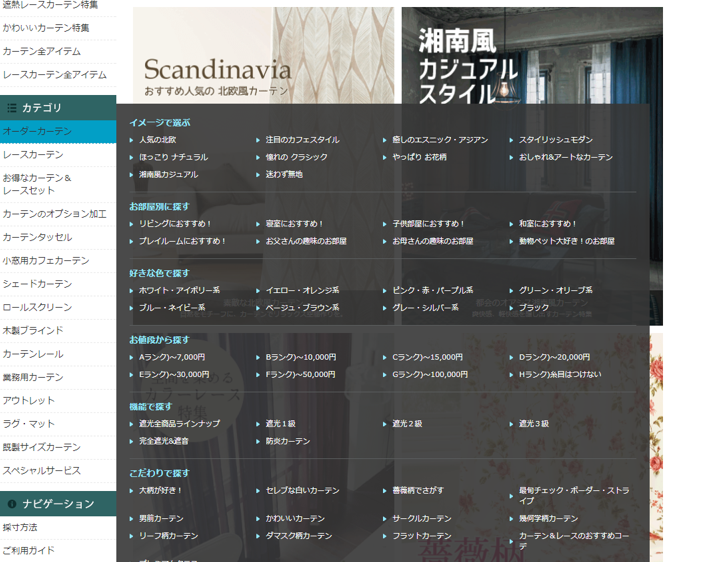Click the arrow bullet before 人気の北欧
This screenshot has height=562, width=717.
tap(132, 140)
